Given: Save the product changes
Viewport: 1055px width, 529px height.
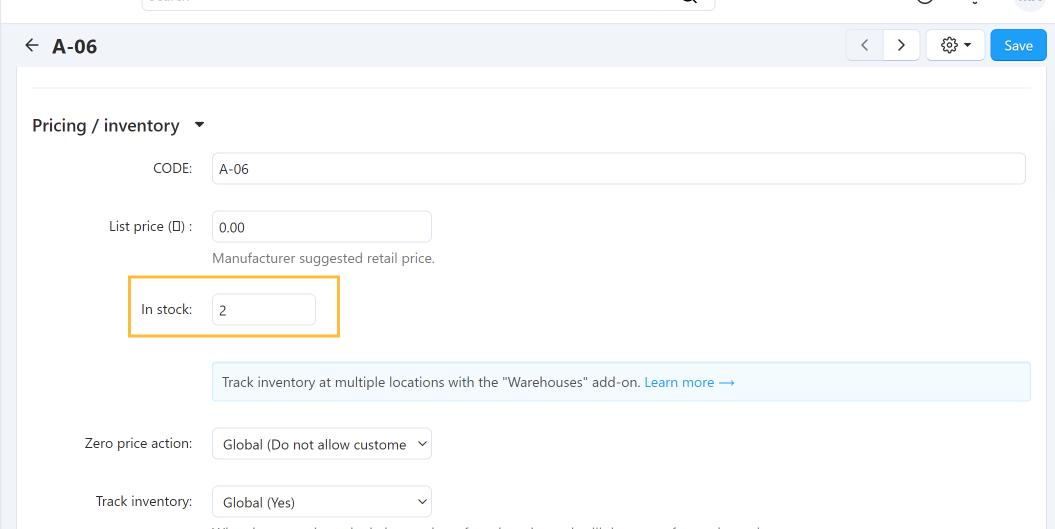Looking at the screenshot, I should (1018, 45).
